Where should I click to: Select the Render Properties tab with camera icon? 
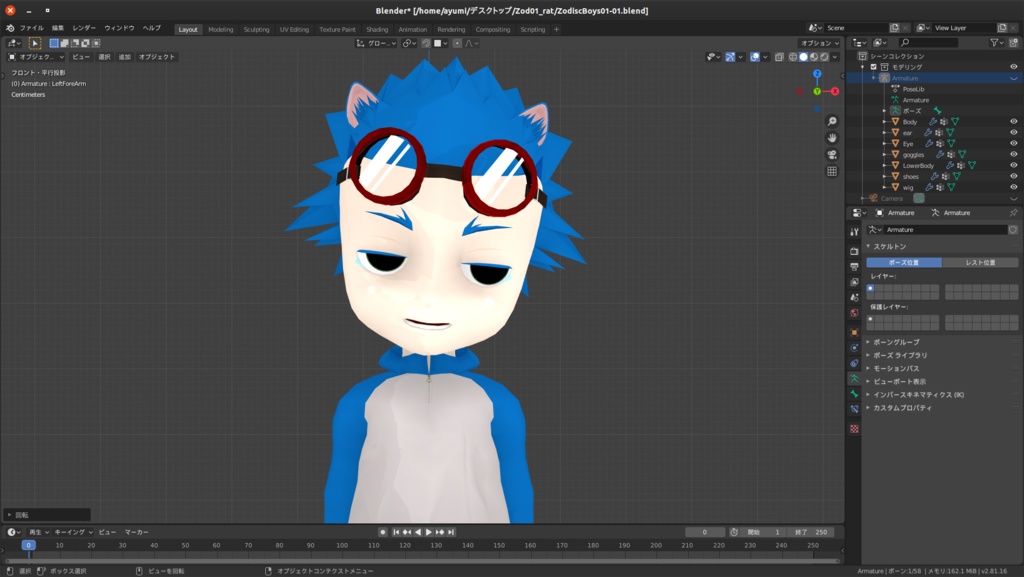854,252
